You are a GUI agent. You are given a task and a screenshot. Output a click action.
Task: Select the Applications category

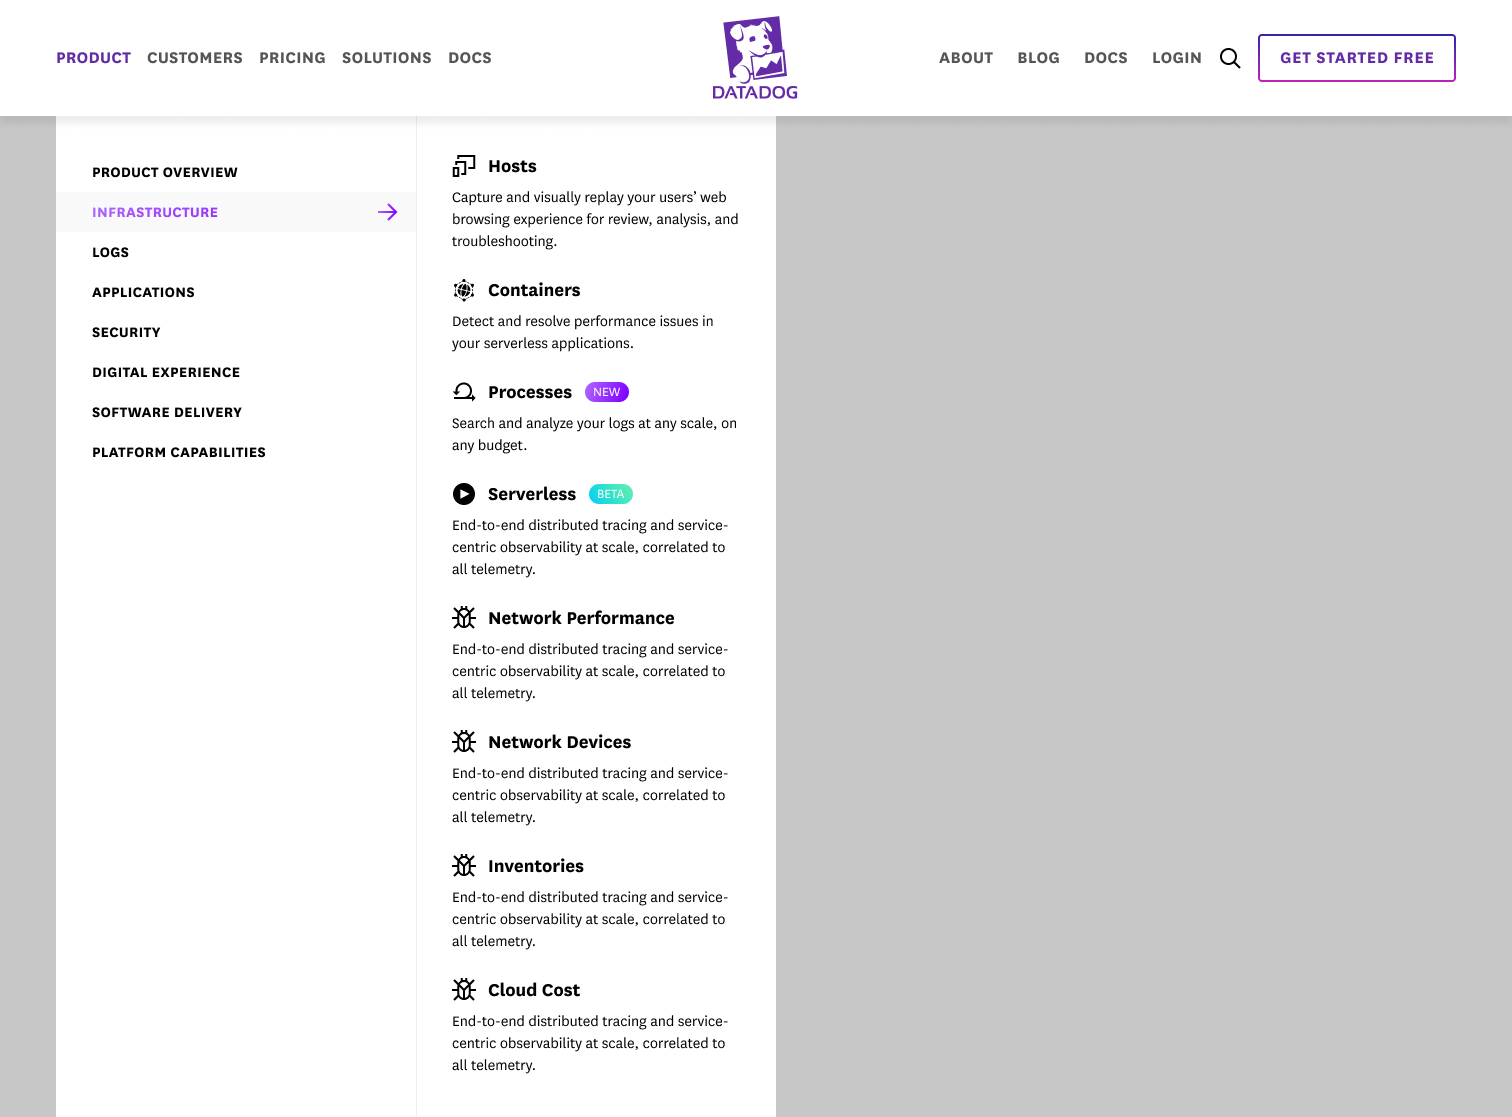[x=143, y=292]
